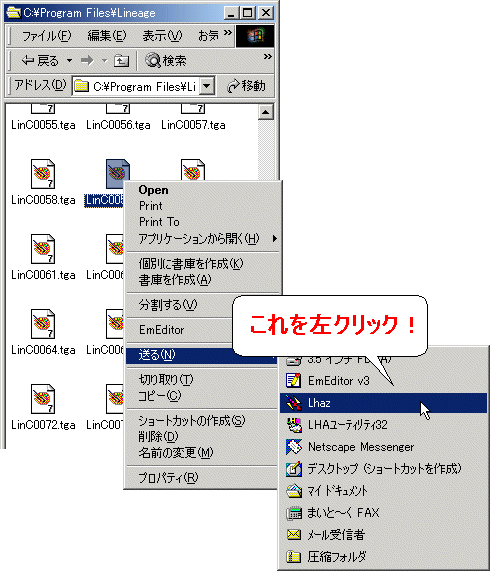Expand the アプリケーションから開く submenu
490x571 pixels.
pyautogui.click(x=202, y=239)
